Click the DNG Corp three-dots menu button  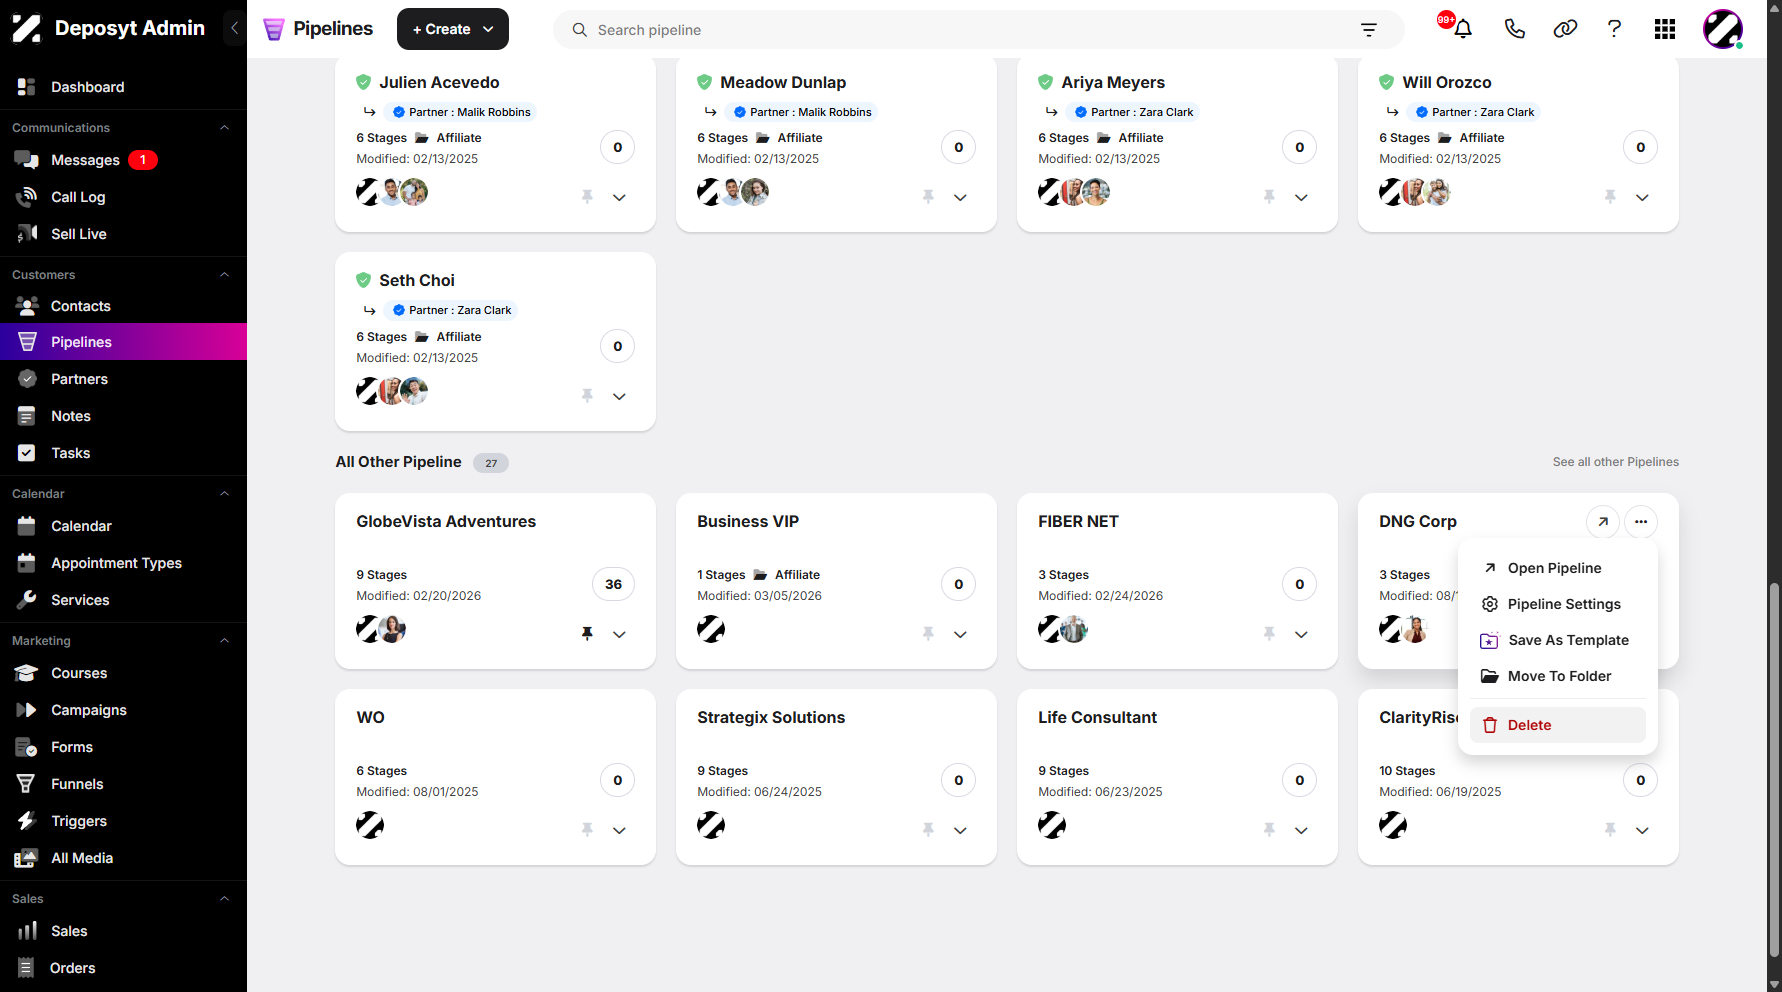[1641, 521]
